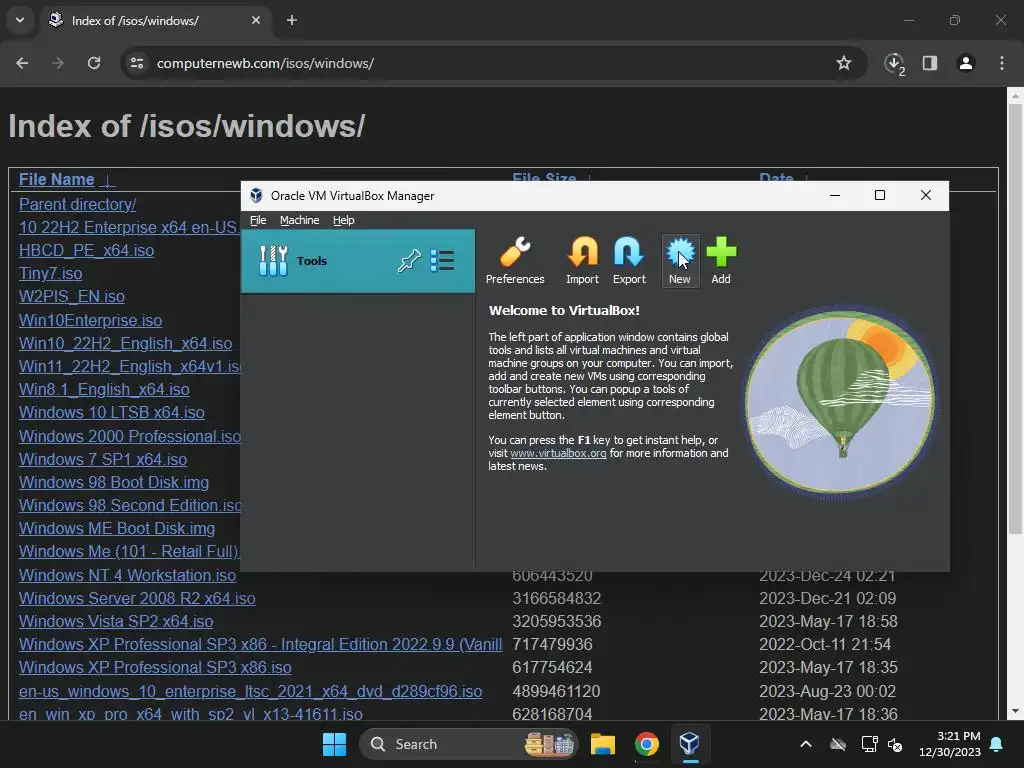Open Chrome downloads indicator

click(x=894, y=63)
